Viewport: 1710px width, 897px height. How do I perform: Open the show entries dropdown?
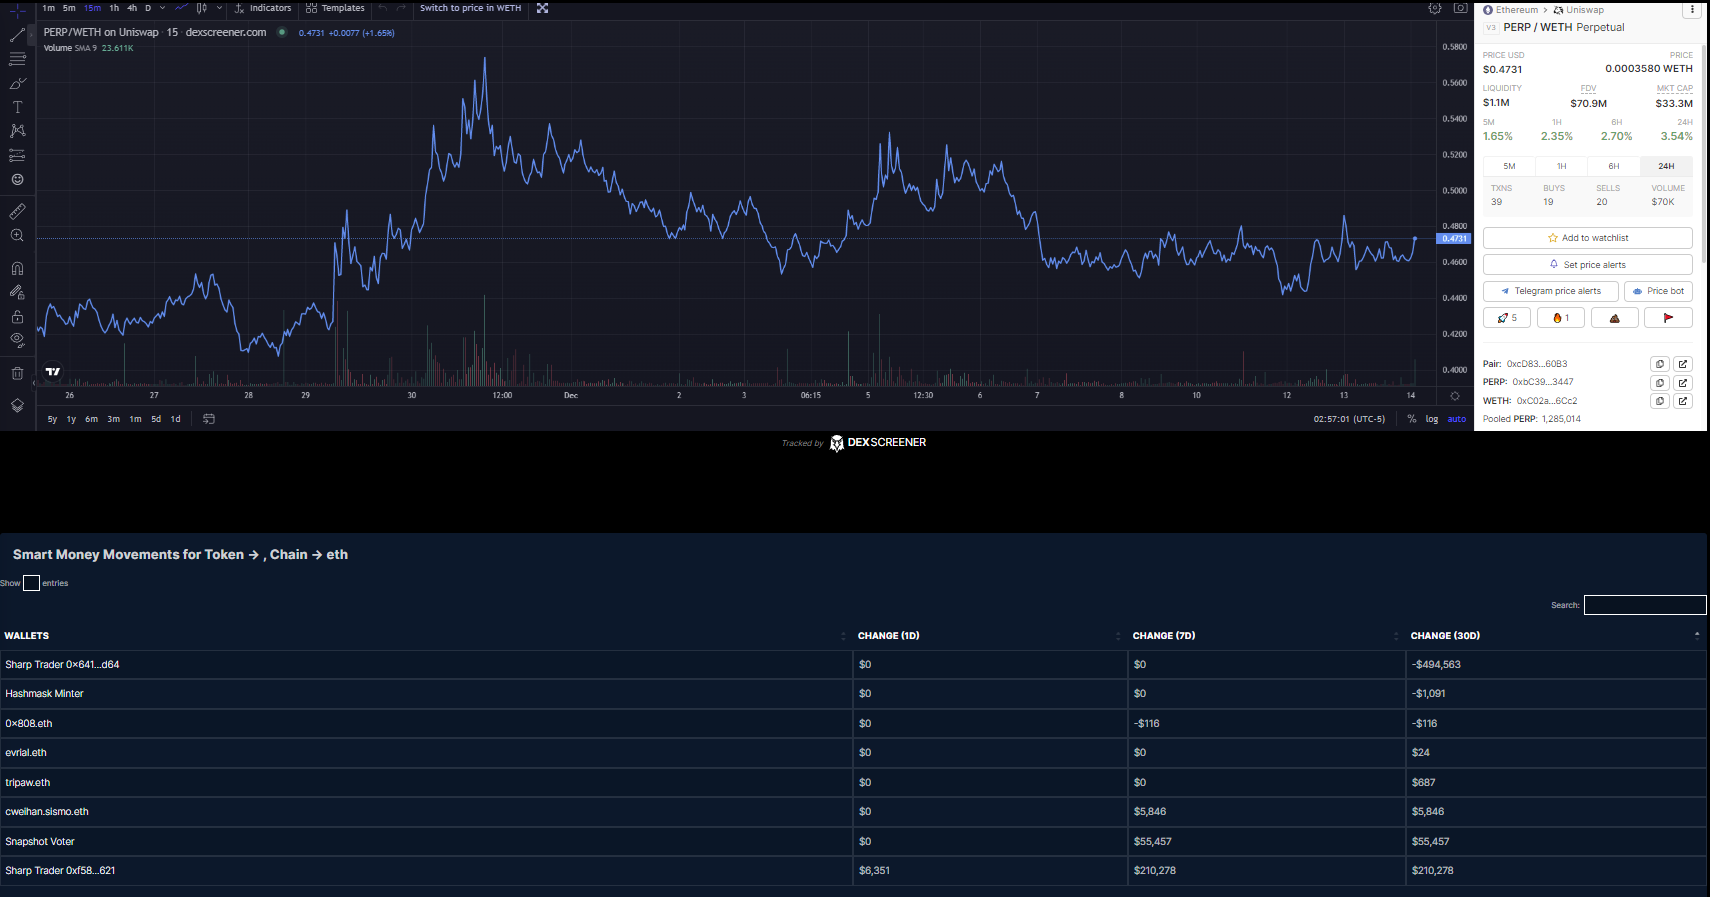coord(31,583)
